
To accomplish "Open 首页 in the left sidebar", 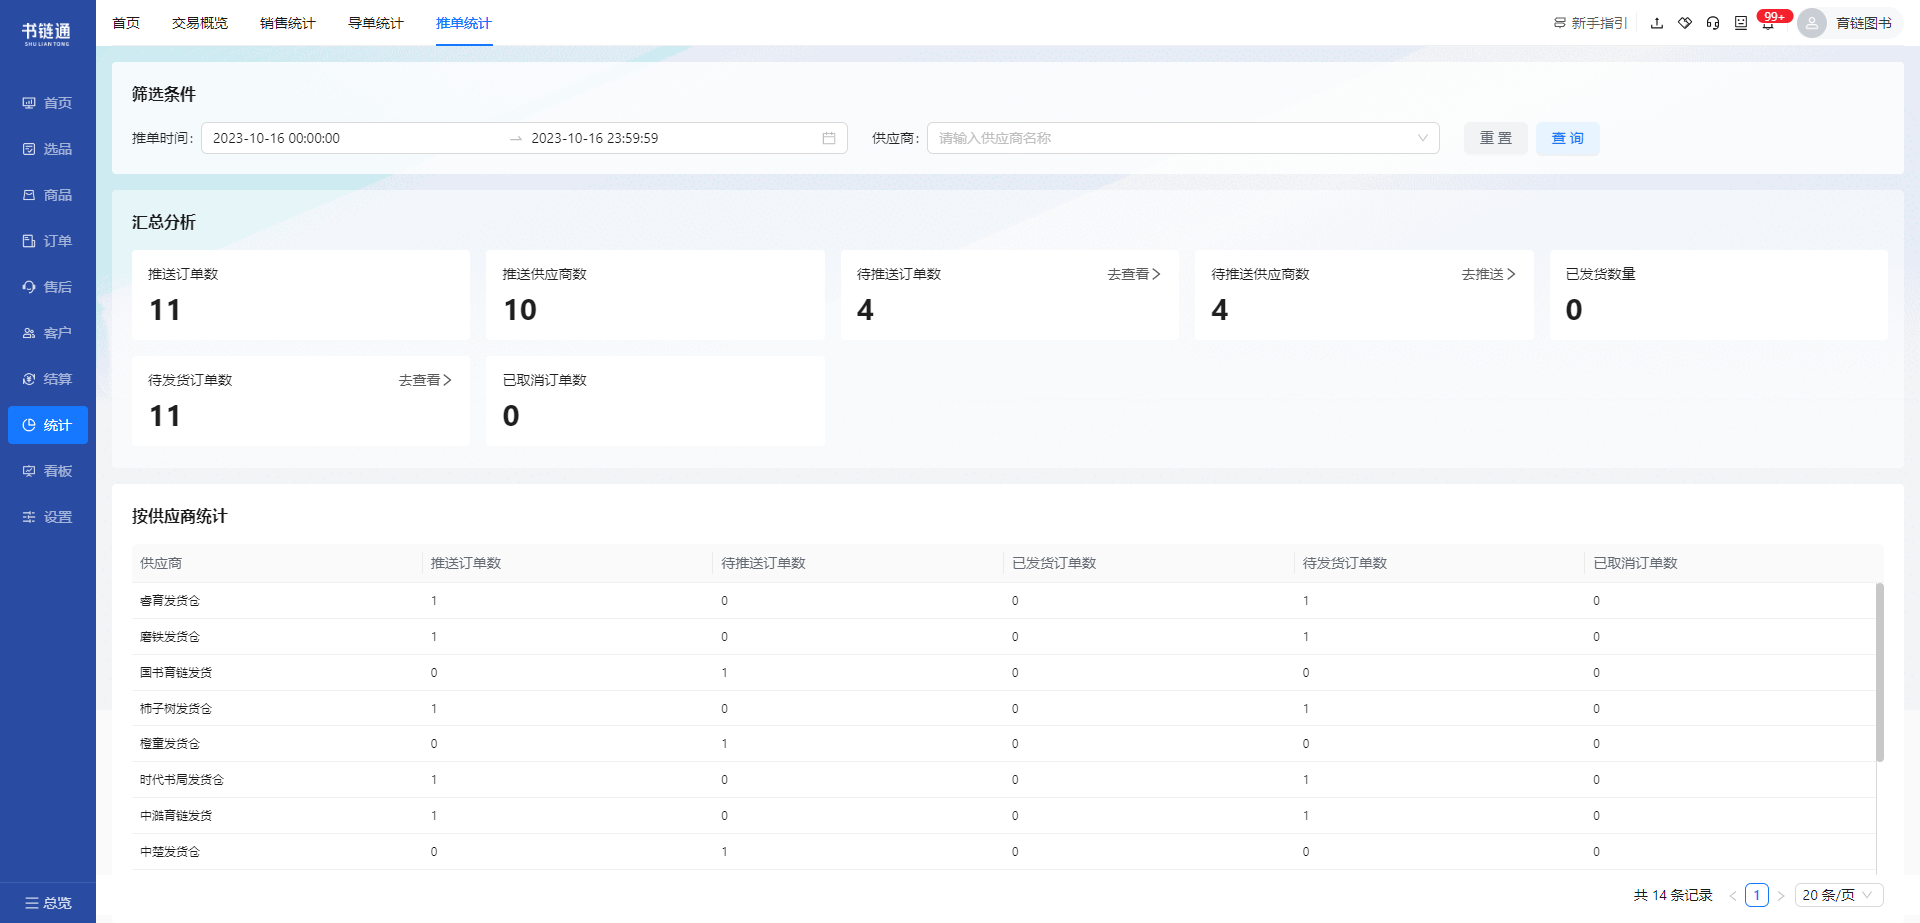I will (x=47, y=103).
